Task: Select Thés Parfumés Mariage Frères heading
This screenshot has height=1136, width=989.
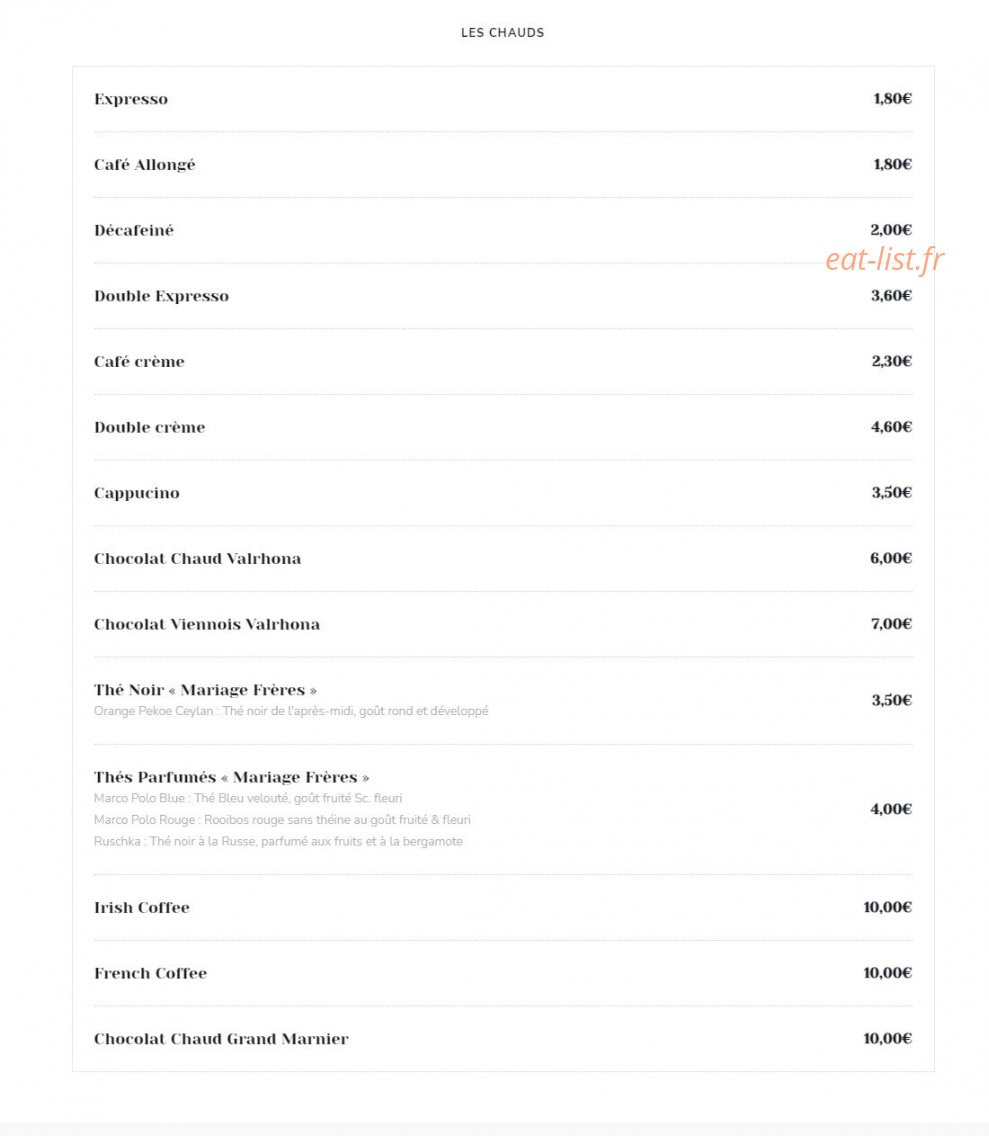Action: click(x=231, y=777)
